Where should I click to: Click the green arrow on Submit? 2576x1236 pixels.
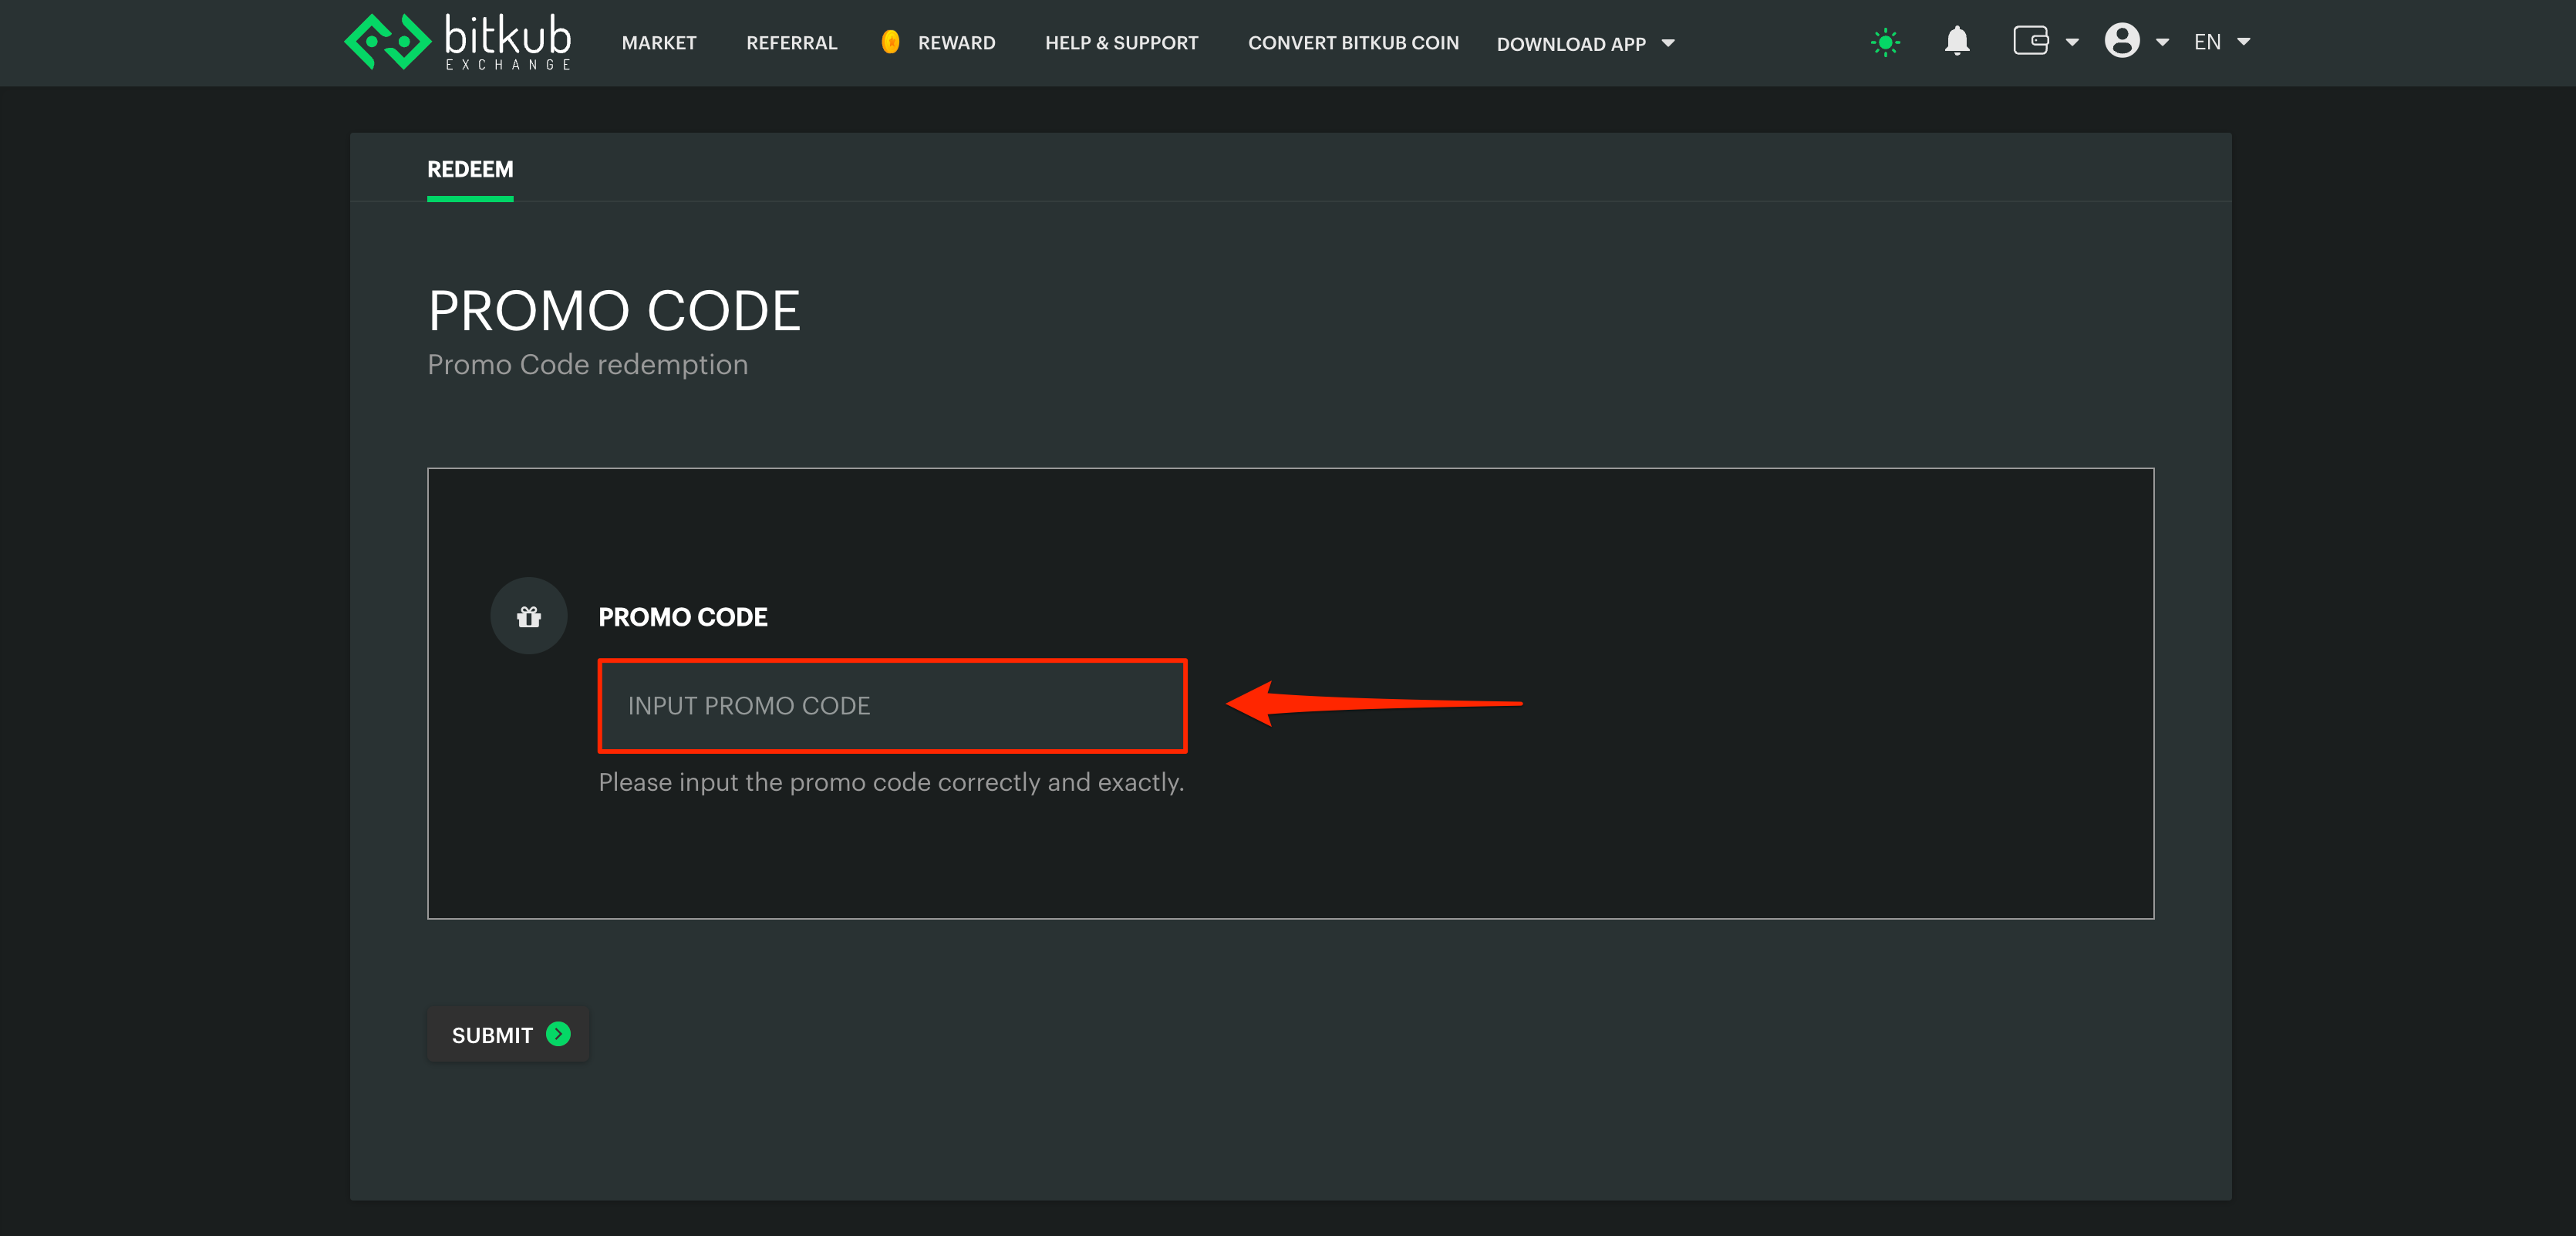[x=559, y=1034]
